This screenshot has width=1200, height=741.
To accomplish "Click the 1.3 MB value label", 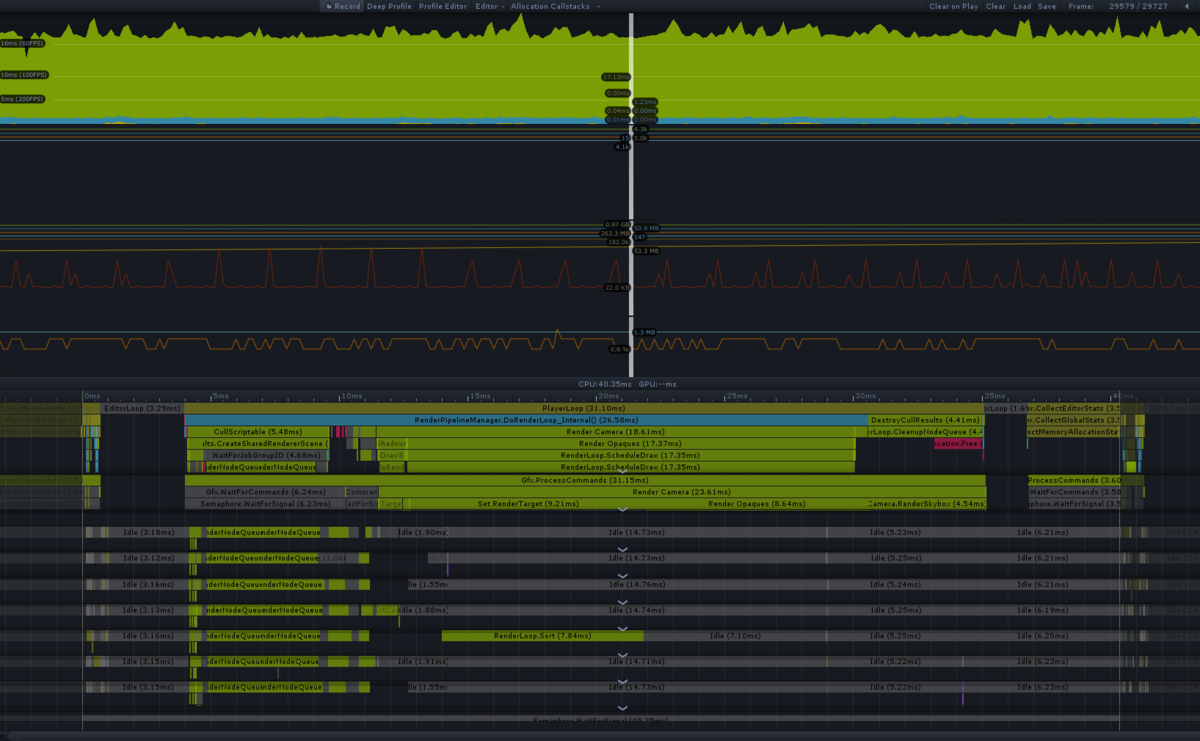I will [x=645, y=332].
